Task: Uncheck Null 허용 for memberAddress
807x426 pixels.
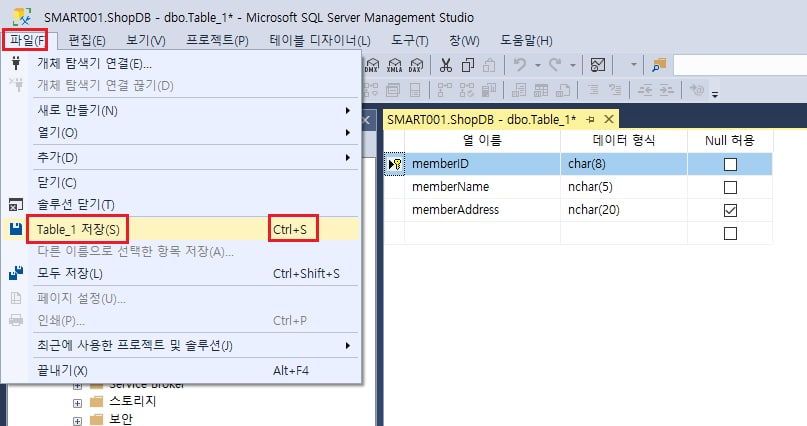Action: tap(730, 210)
